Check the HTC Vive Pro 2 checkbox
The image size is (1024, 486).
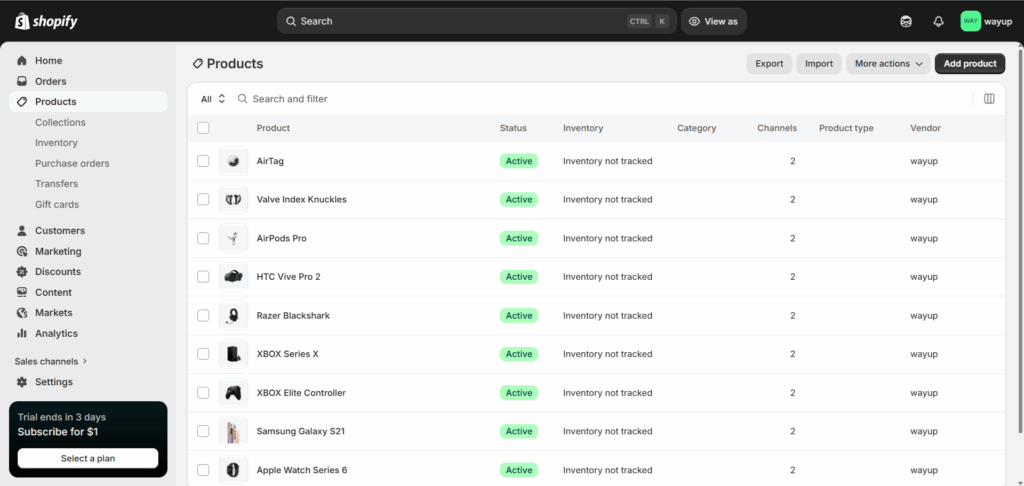203,277
